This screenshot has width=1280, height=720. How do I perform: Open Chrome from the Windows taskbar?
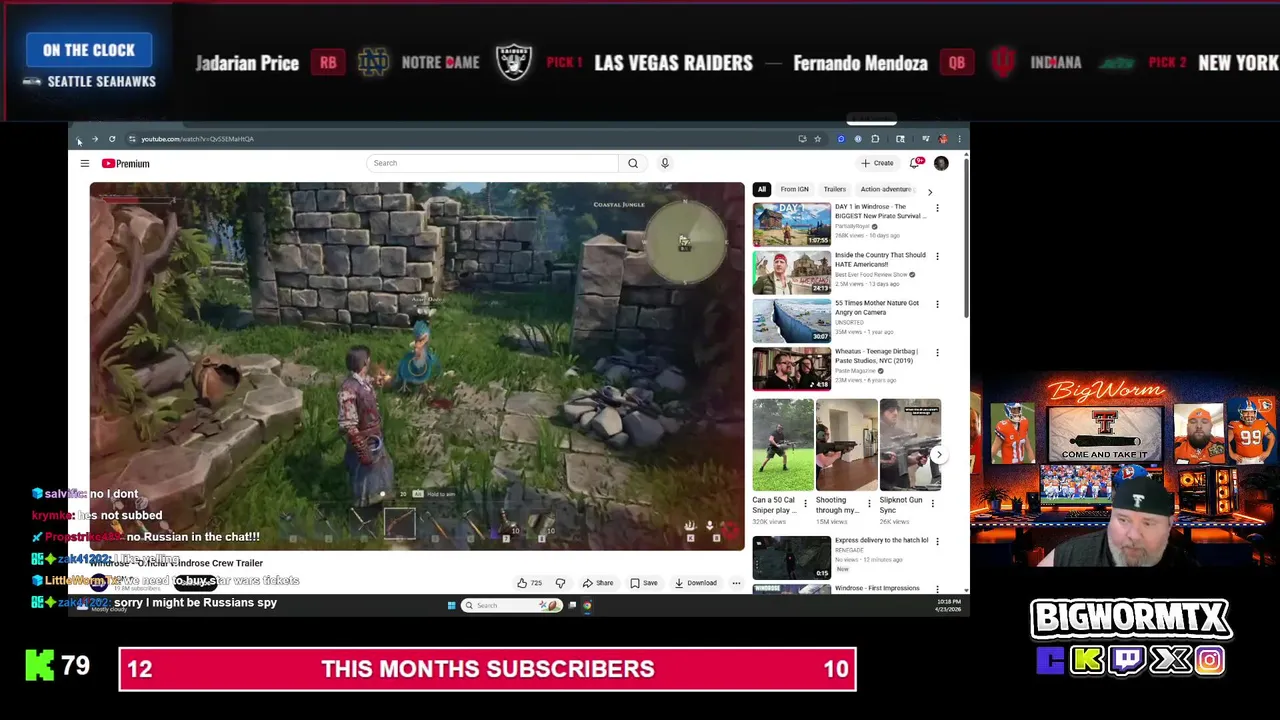tap(587, 605)
